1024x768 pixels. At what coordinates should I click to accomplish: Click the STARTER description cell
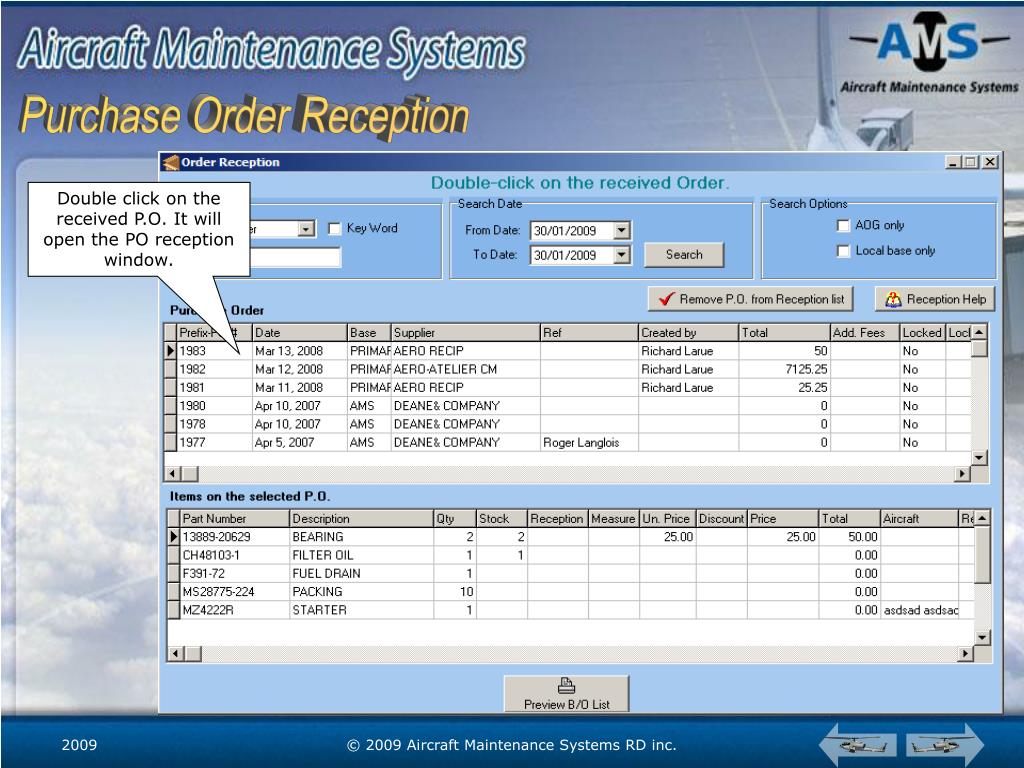[x=361, y=610]
